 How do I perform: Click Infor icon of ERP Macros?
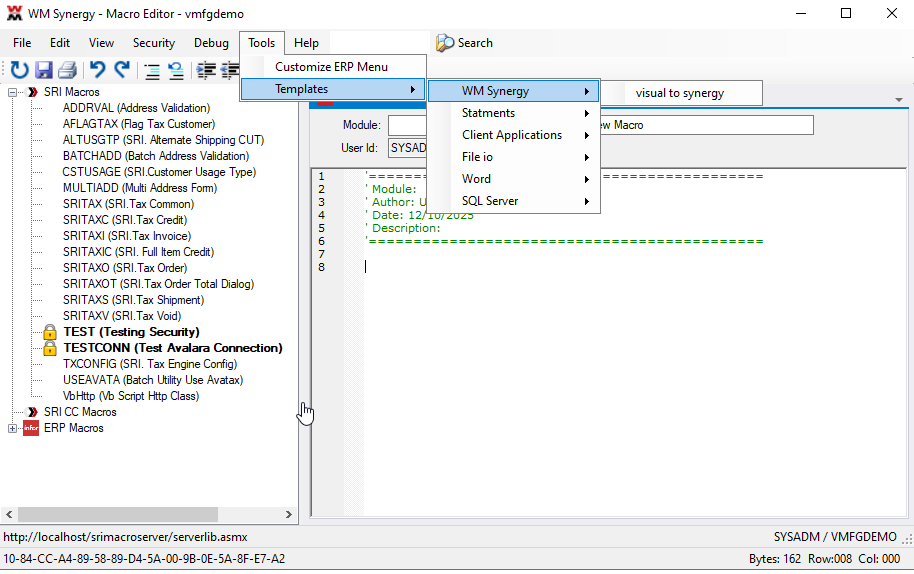pyautogui.click(x=31, y=428)
